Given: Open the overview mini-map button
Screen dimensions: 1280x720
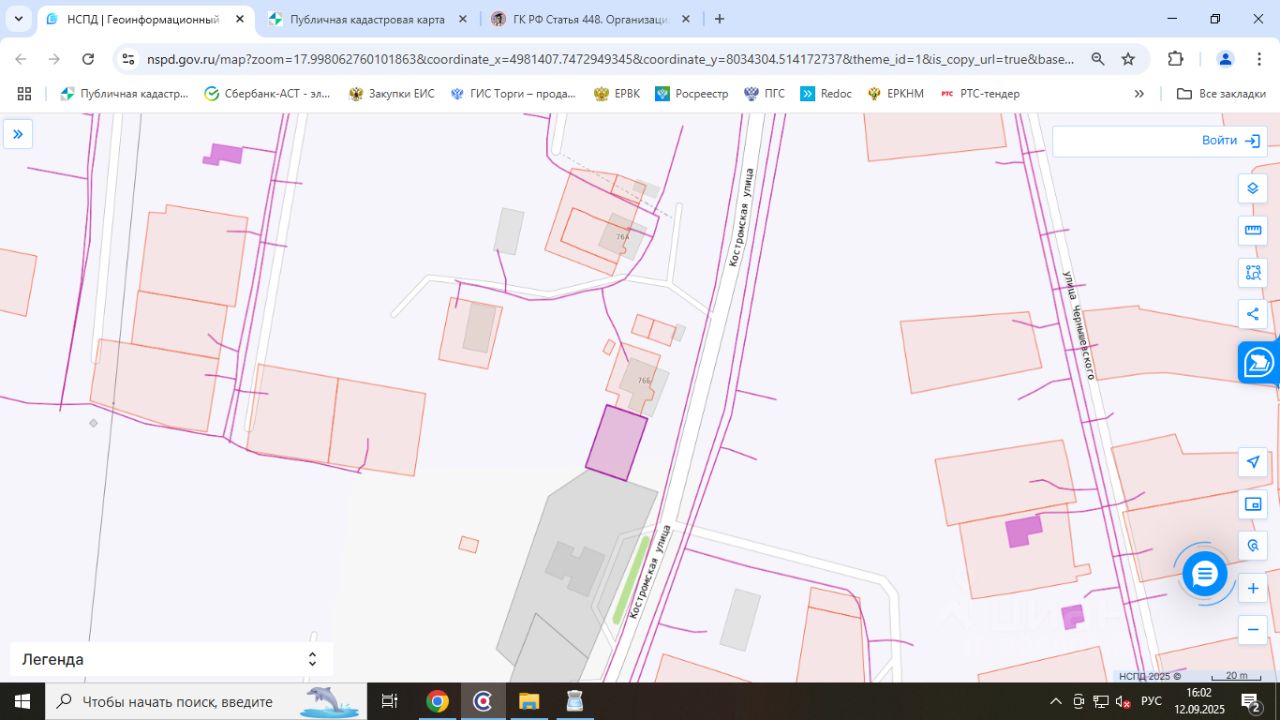Looking at the screenshot, I should (x=1253, y=504).
